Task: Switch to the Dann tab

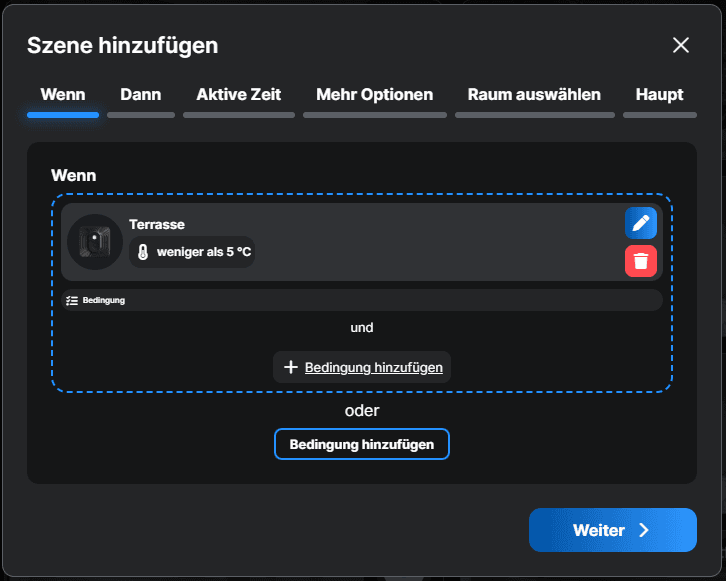Action: [141, 95]
